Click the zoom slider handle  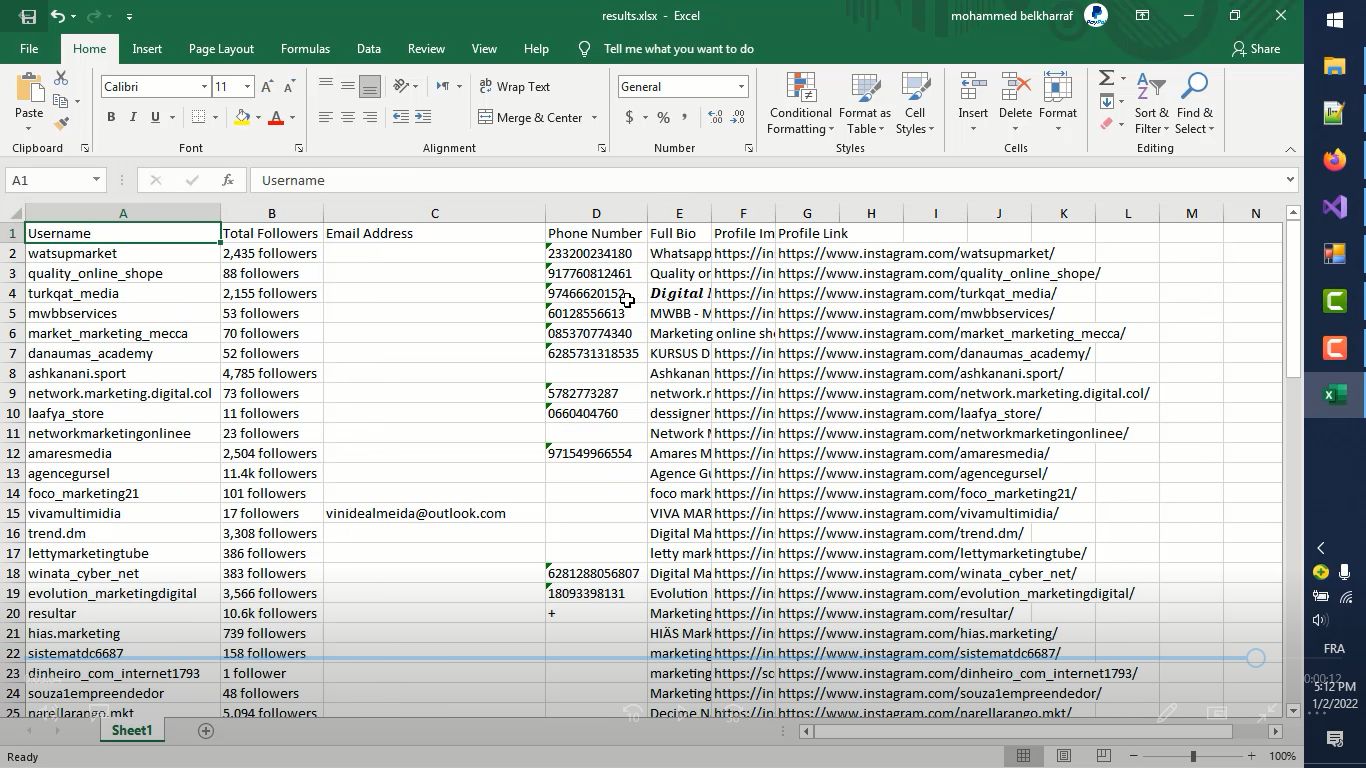pos(1192,757)
